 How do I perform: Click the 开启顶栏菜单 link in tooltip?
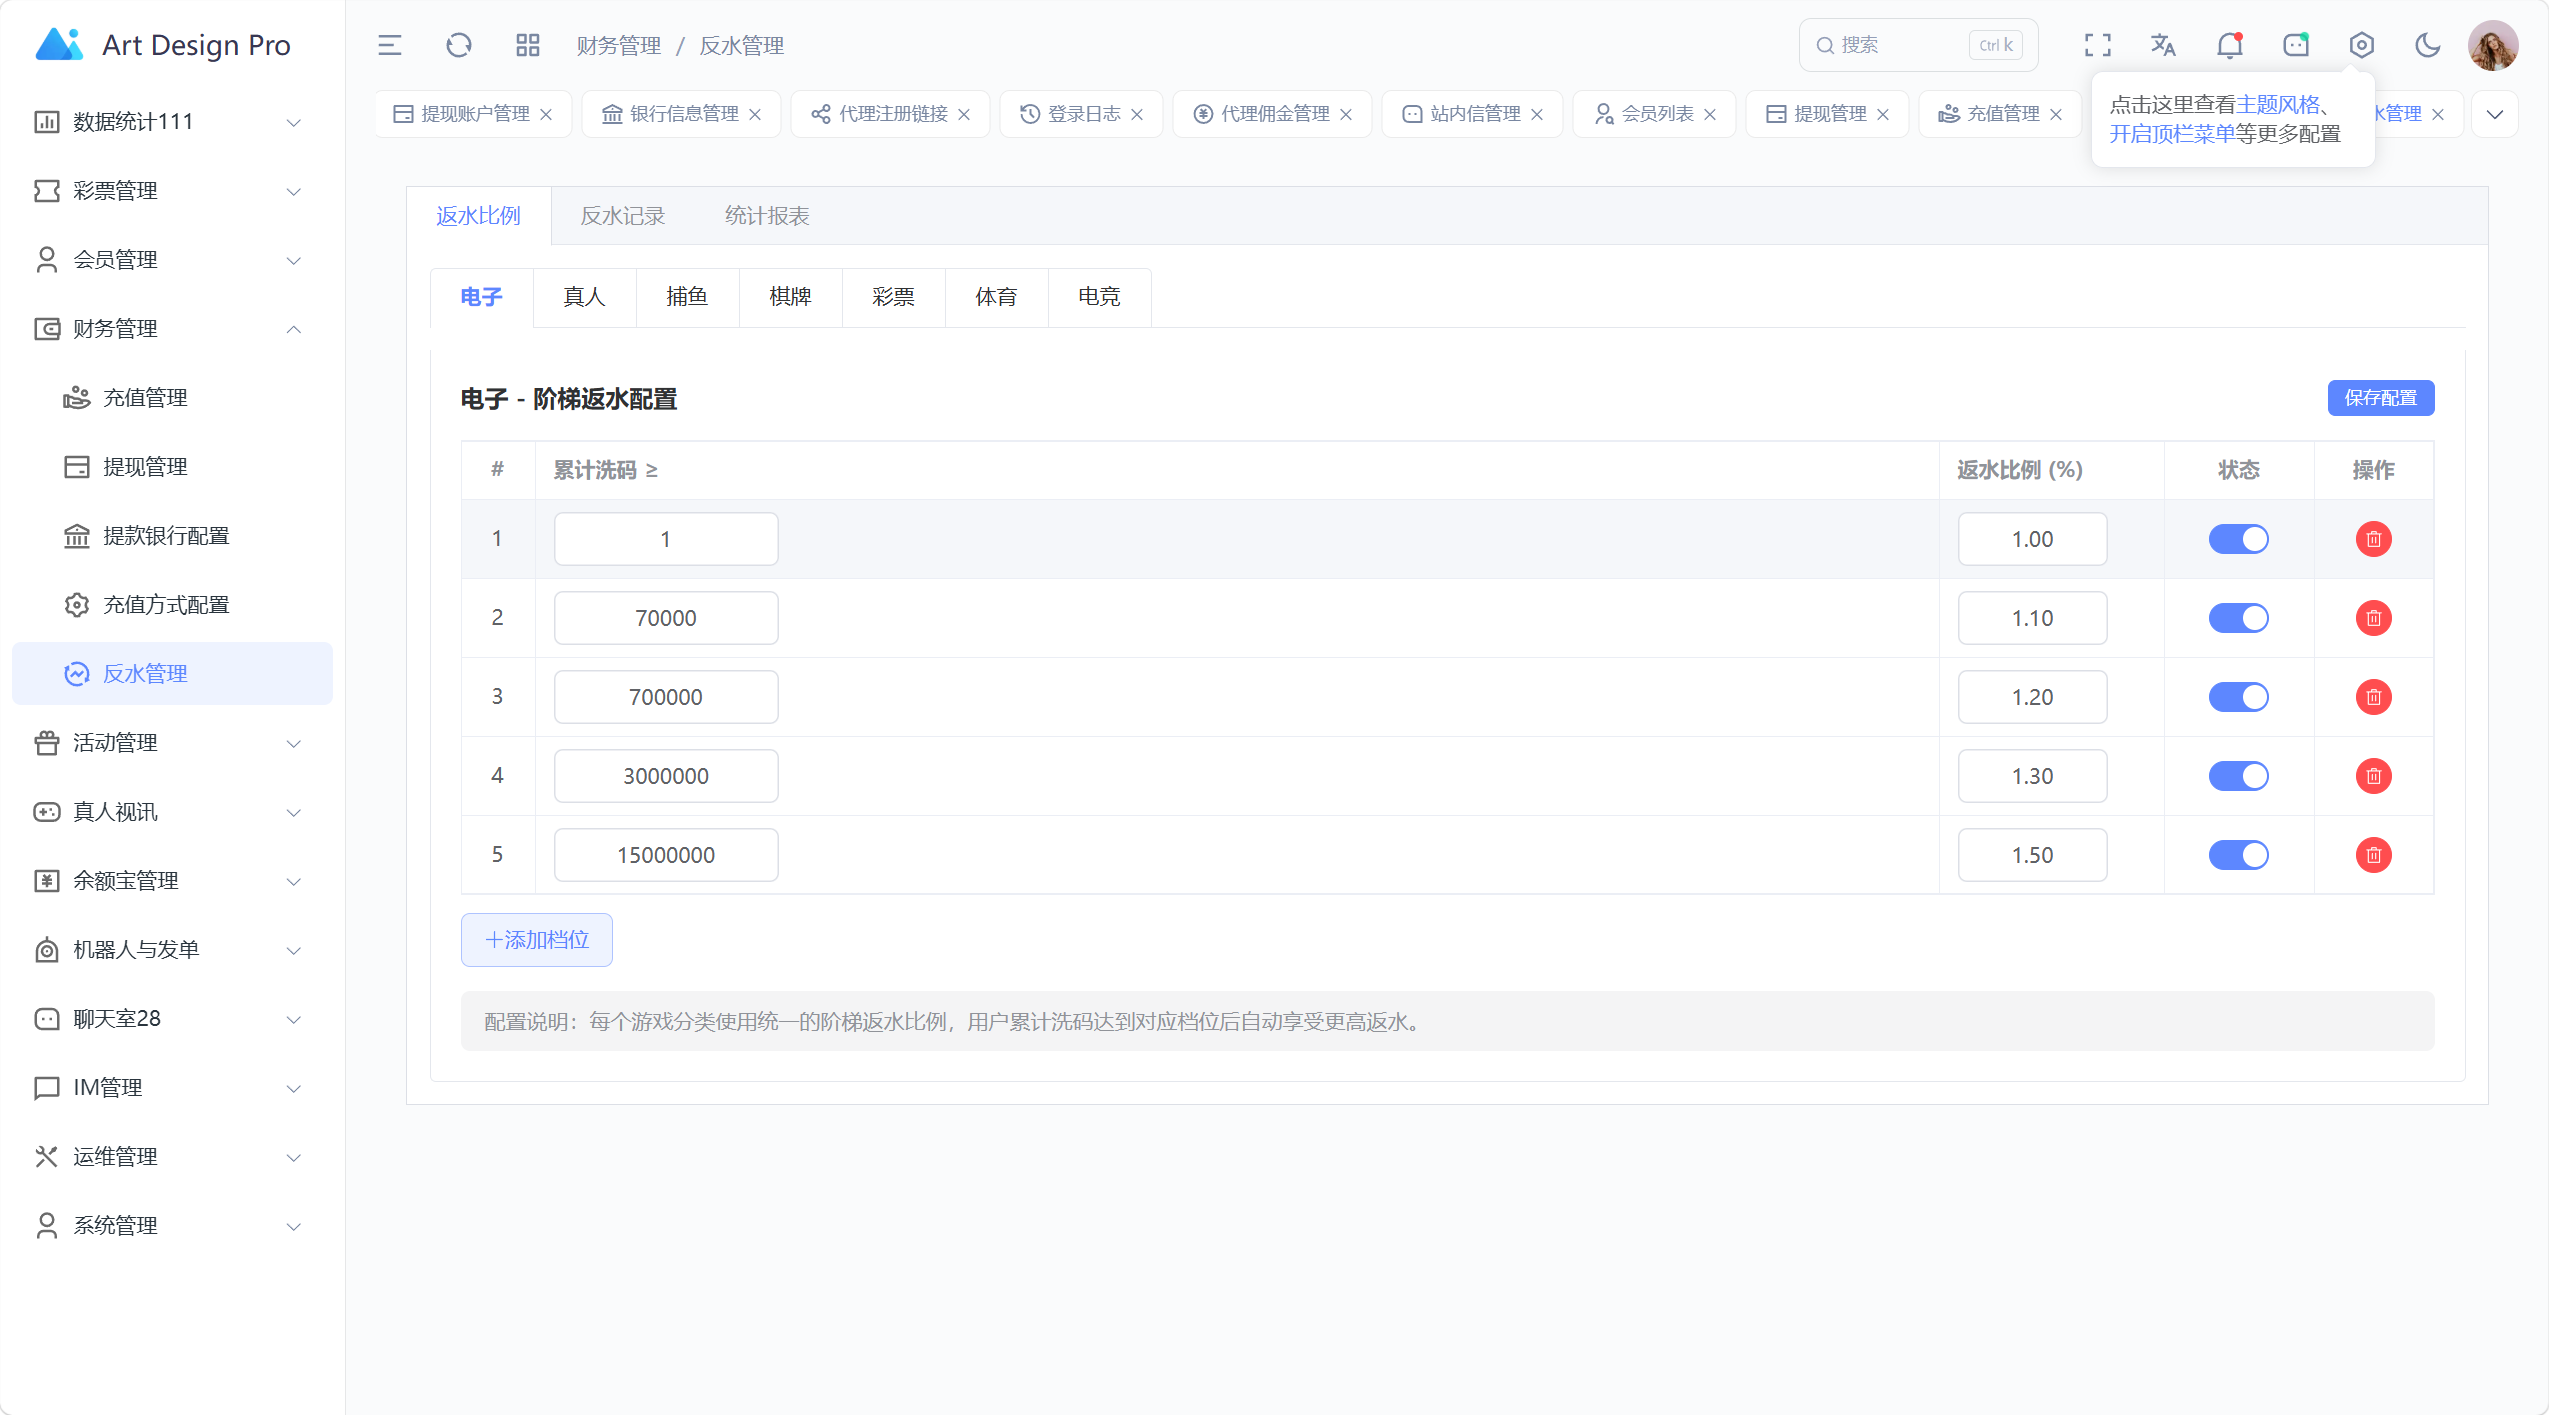click(x=2172, y=134)
